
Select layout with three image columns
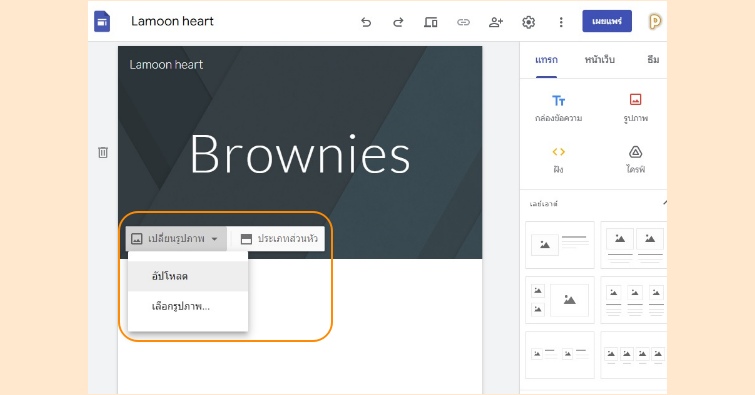(x=634, y=300)
